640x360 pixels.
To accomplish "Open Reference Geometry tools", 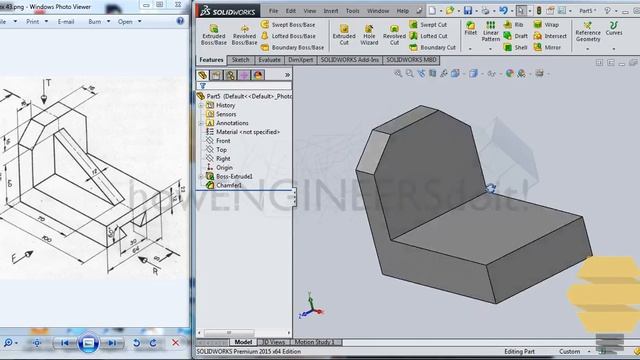I will click(x=588, y=32).
